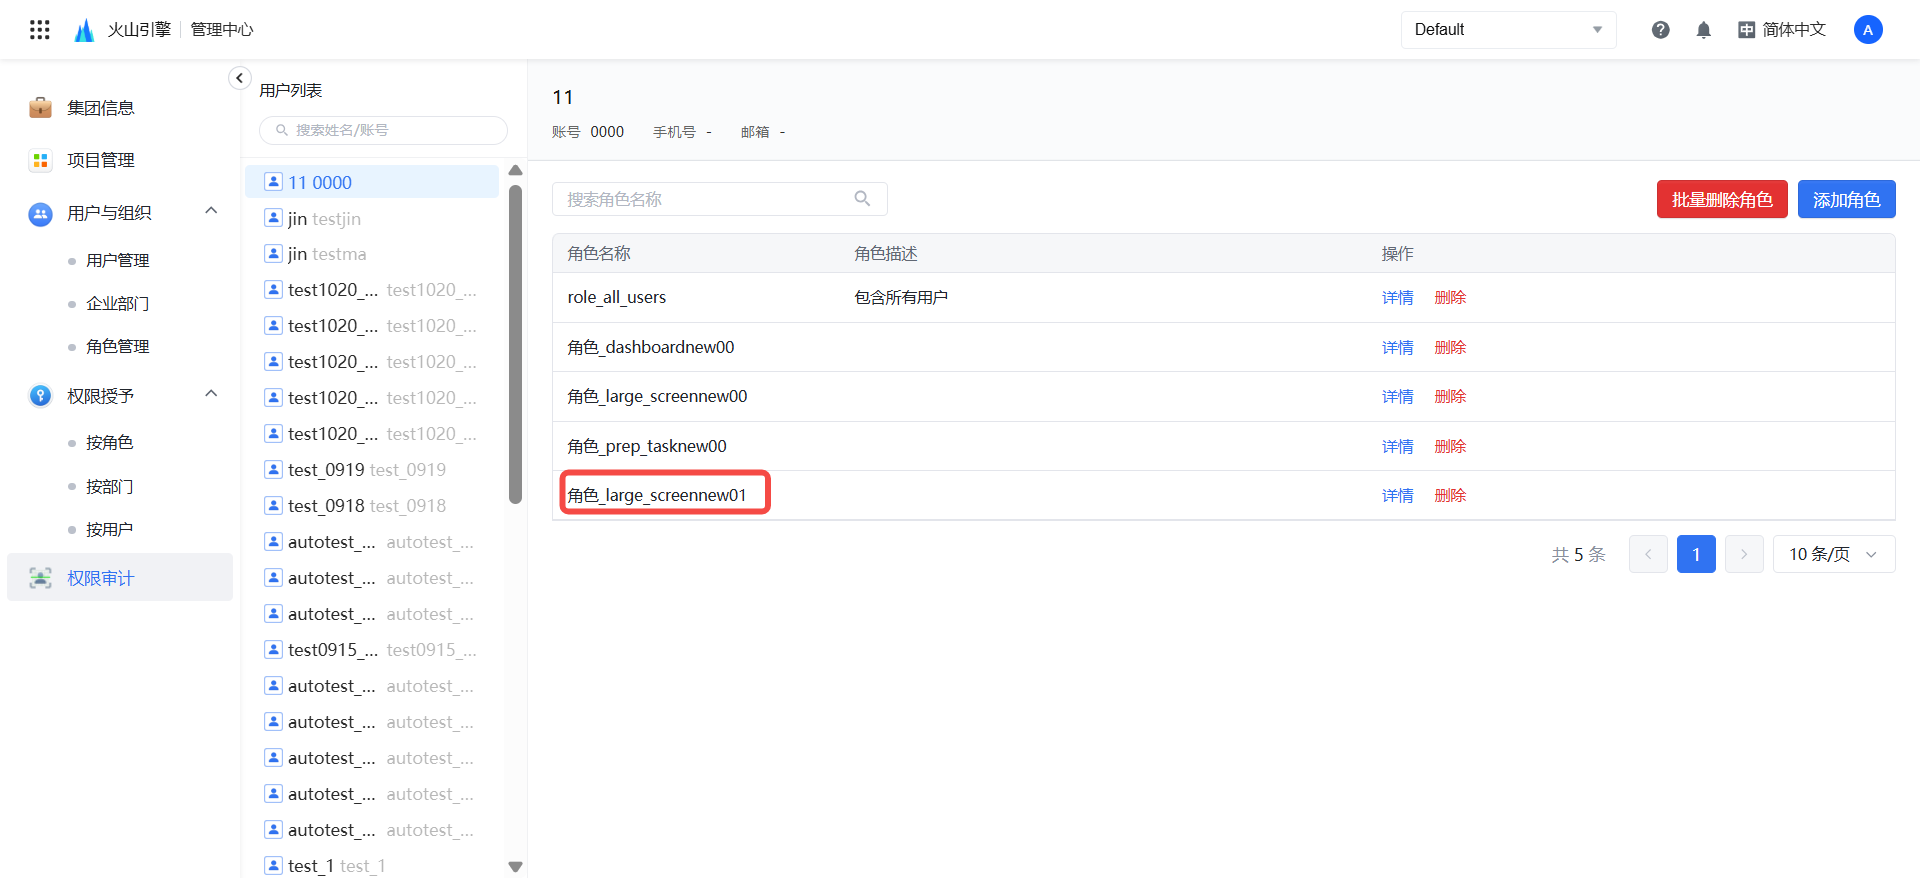Delete the 角色_prep_tasknew00 role
Viewport: 1920px width, 878px height.
(x=1450, y=447)
